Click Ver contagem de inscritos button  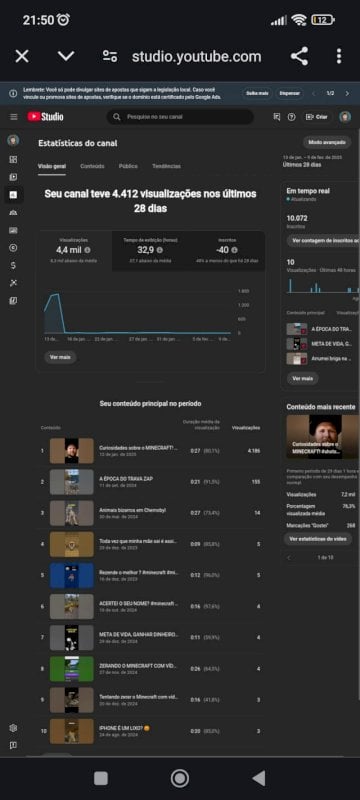(323, 240)
